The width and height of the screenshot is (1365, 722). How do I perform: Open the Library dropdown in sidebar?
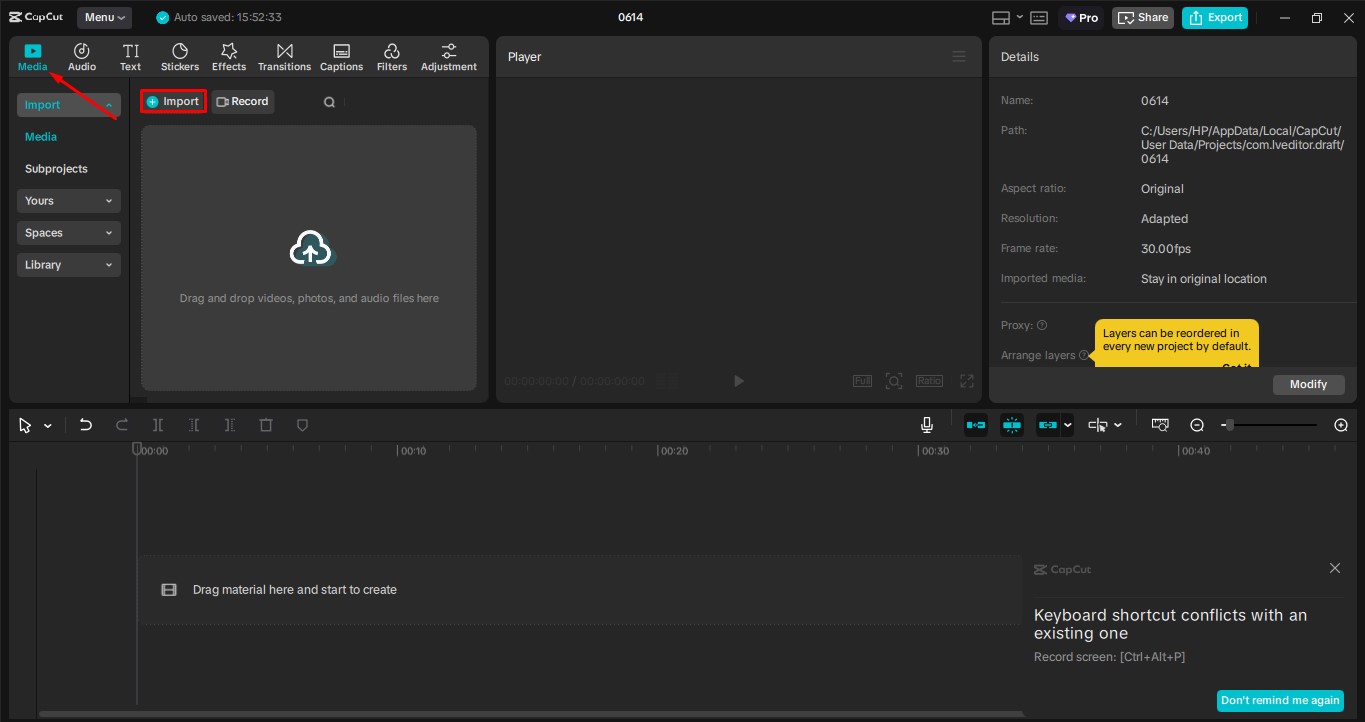pos(68,264)
